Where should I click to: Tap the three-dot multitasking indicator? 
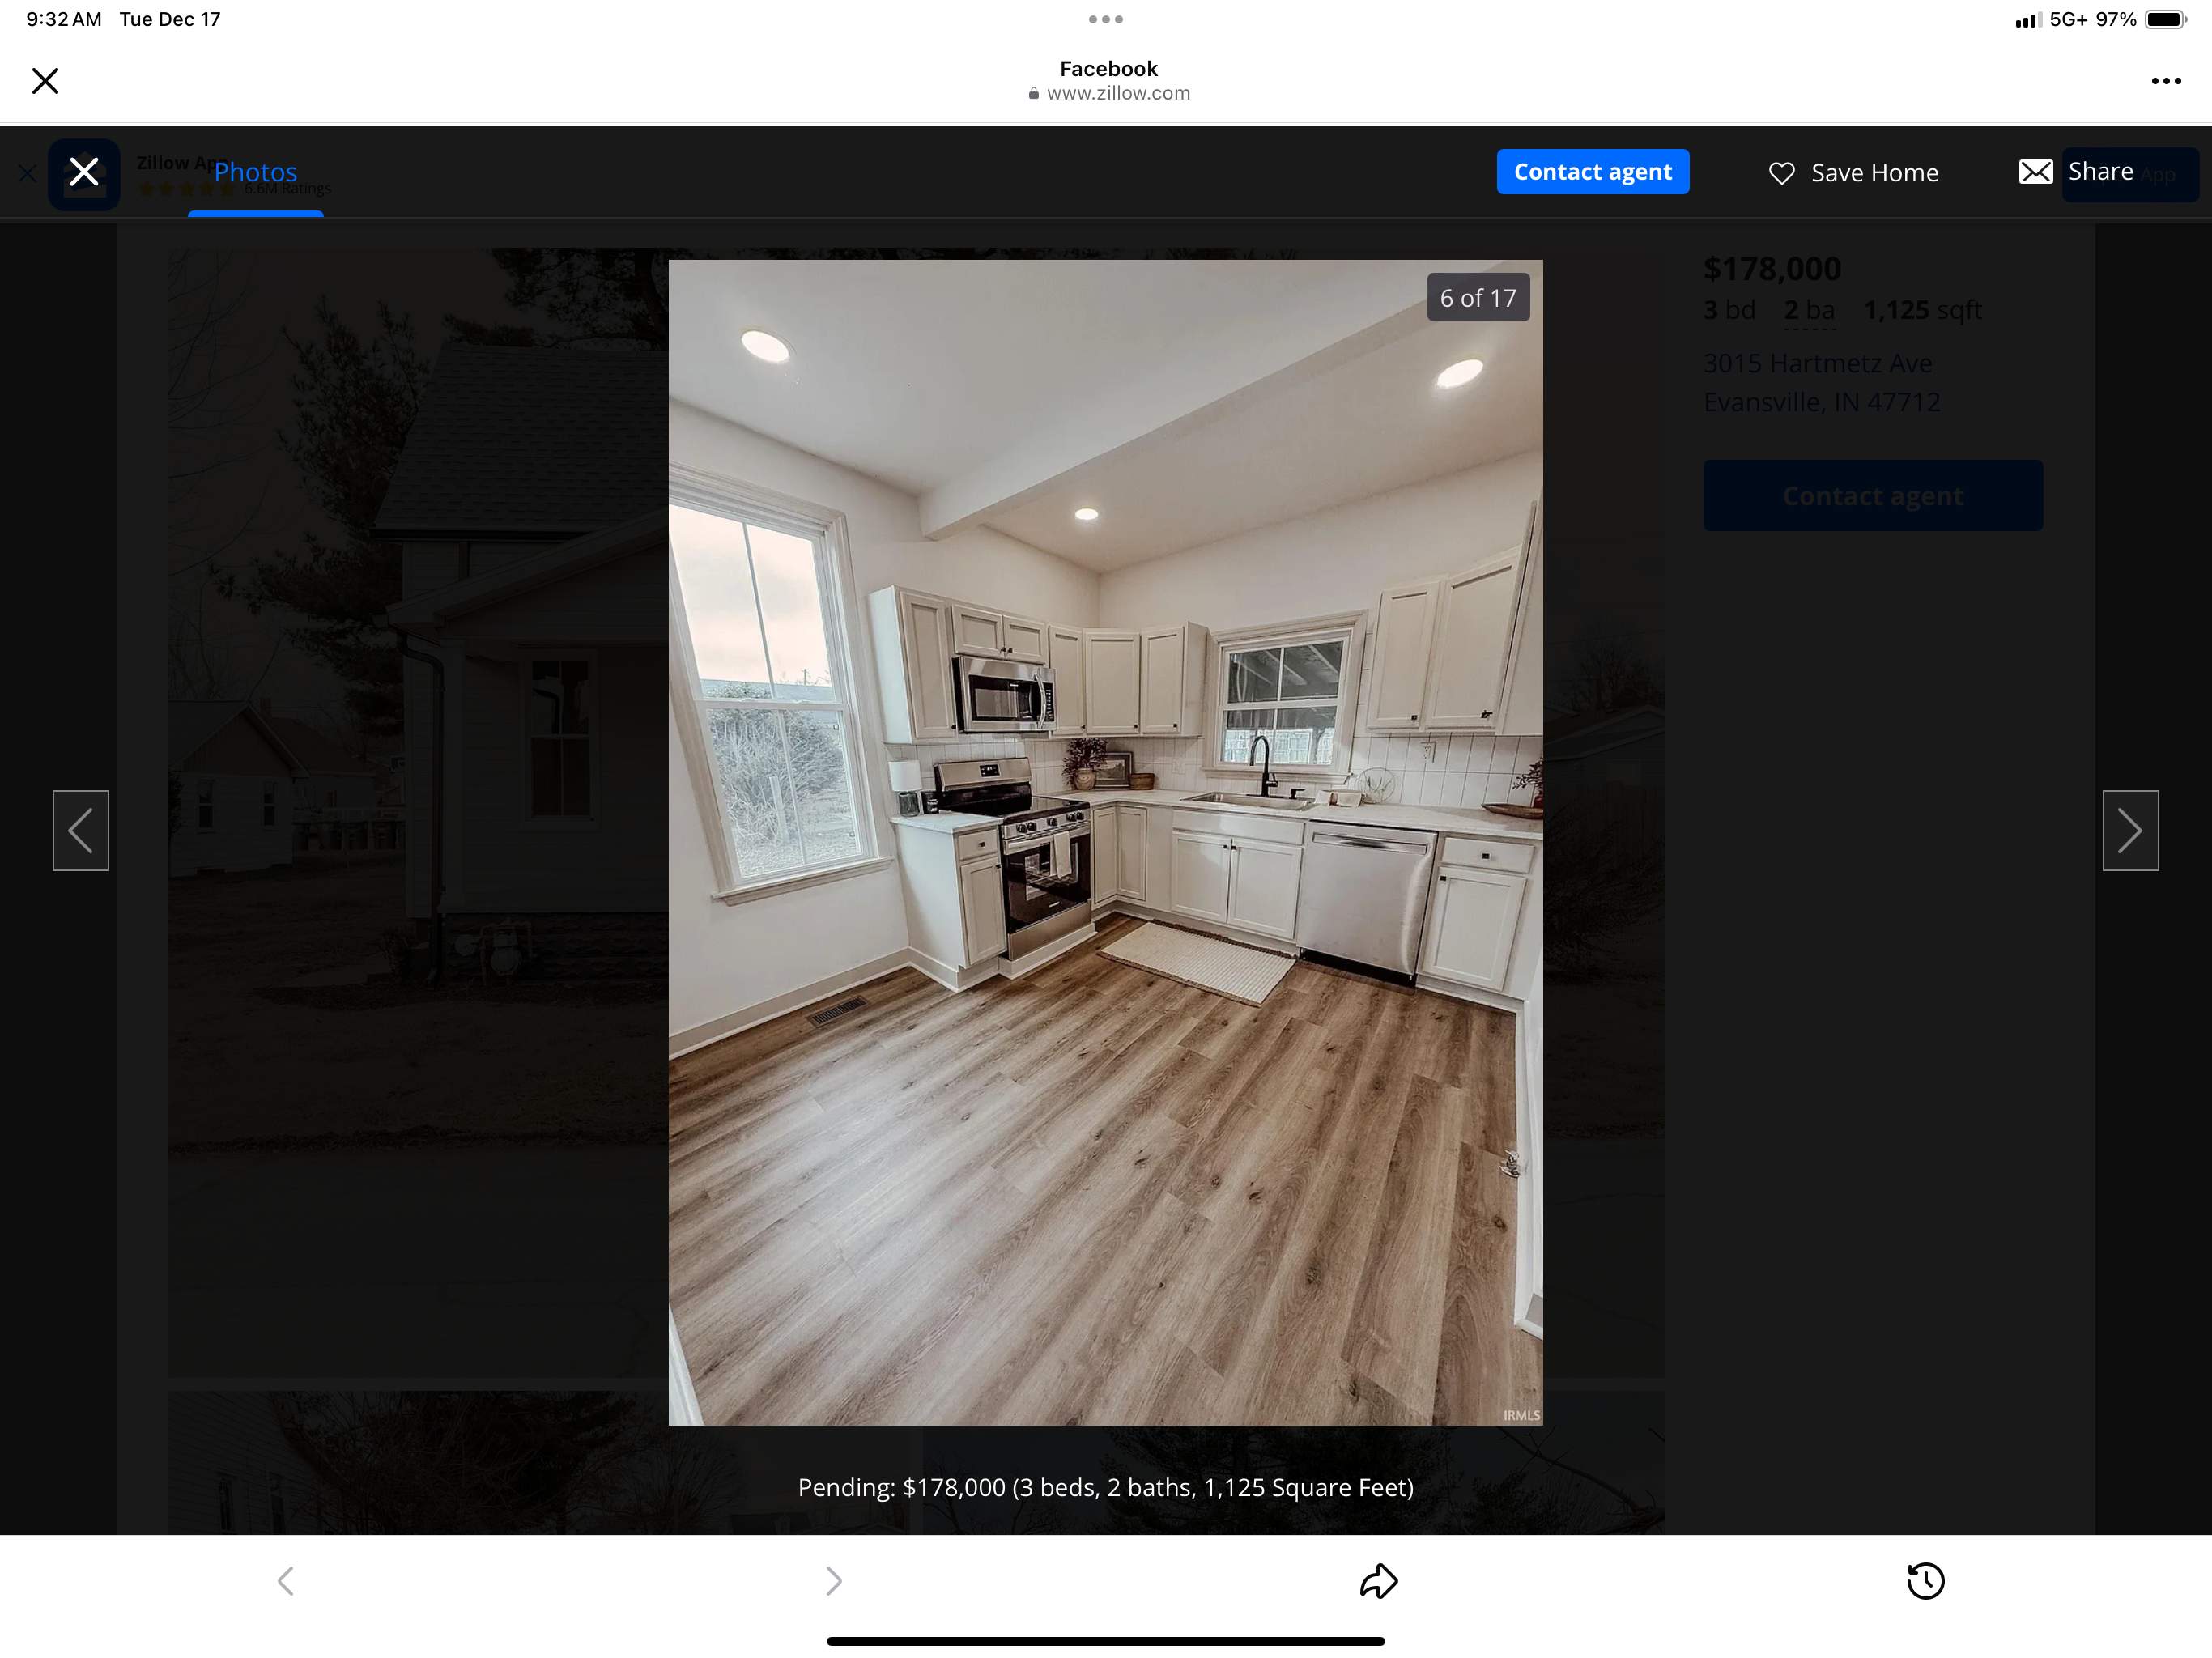click(1105, 19)
